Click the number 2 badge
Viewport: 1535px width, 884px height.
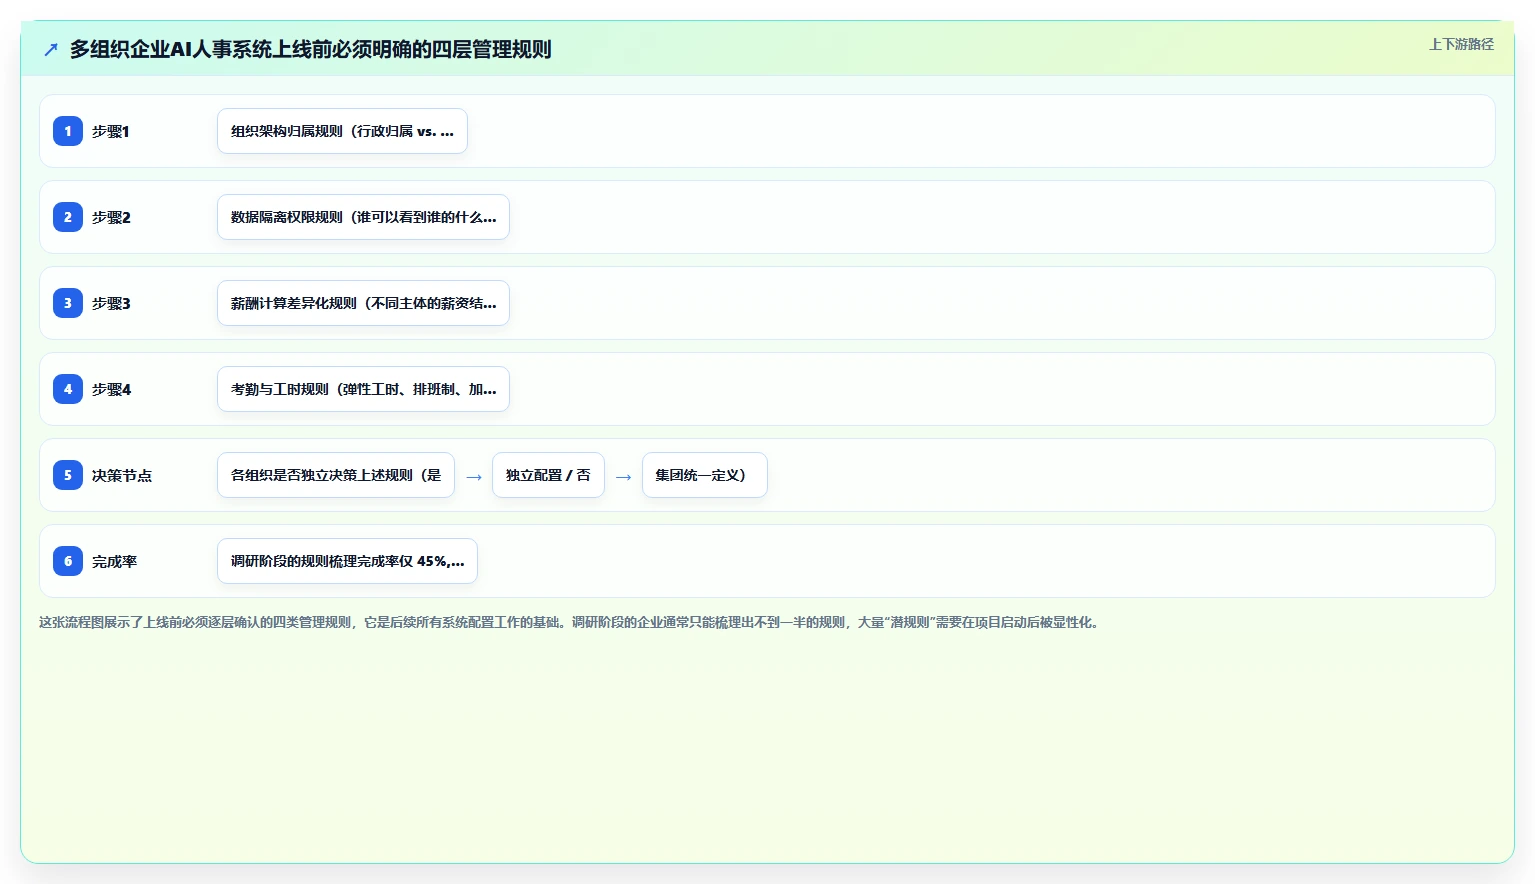click(68, 217)
